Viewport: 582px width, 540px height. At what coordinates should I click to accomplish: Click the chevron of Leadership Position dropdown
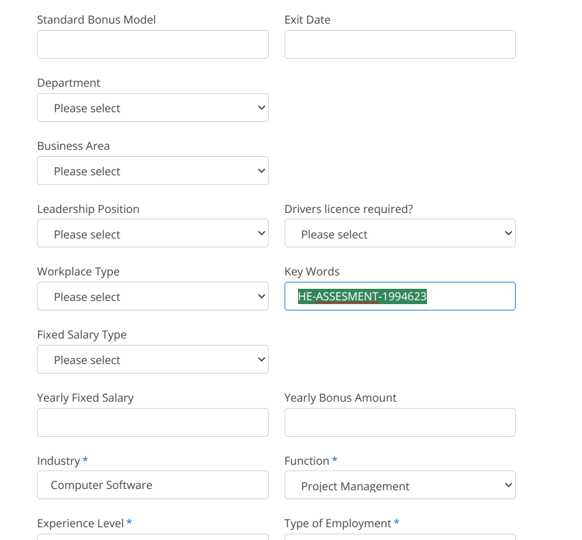tap(261, 233)
